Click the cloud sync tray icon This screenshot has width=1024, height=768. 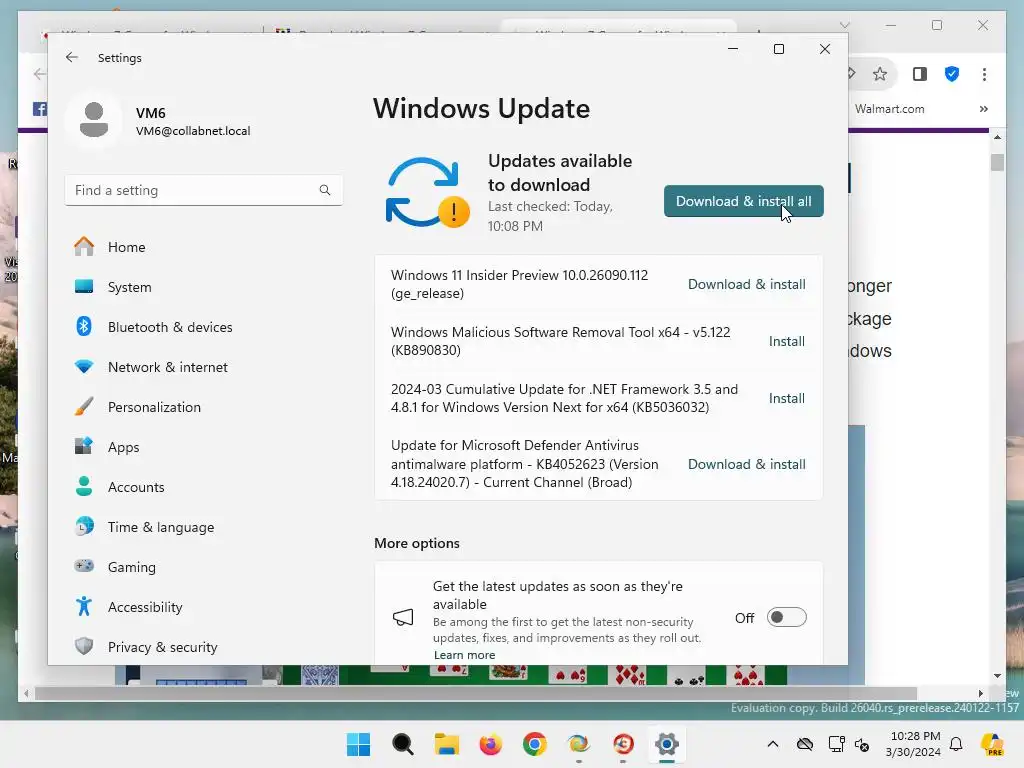point(805,744)
